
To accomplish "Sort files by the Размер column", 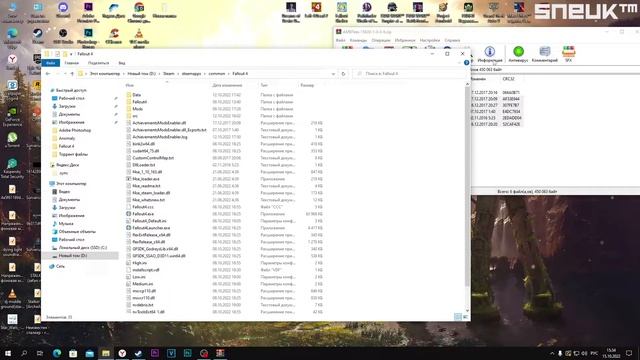I will pos(307,85).
